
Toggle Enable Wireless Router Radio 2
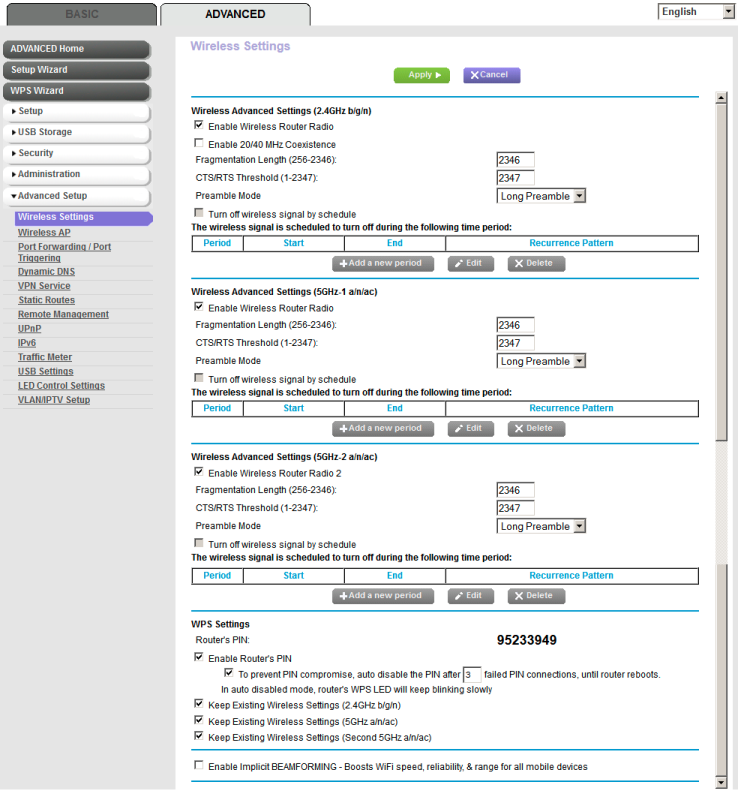pos(199,472)
